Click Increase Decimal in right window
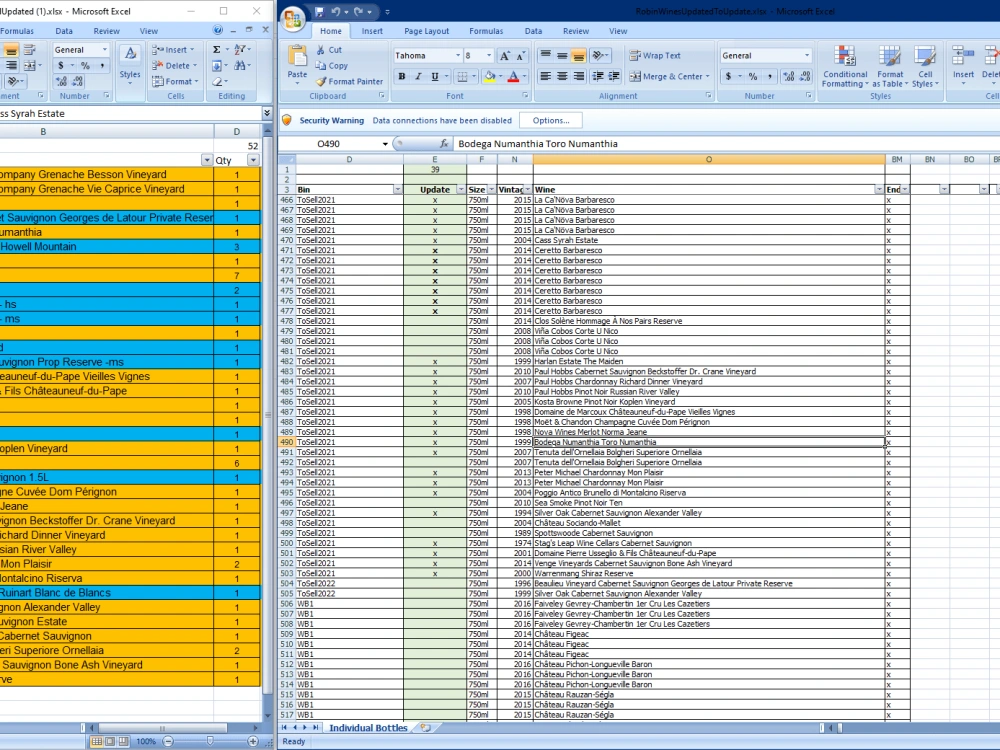 [789, 77]
